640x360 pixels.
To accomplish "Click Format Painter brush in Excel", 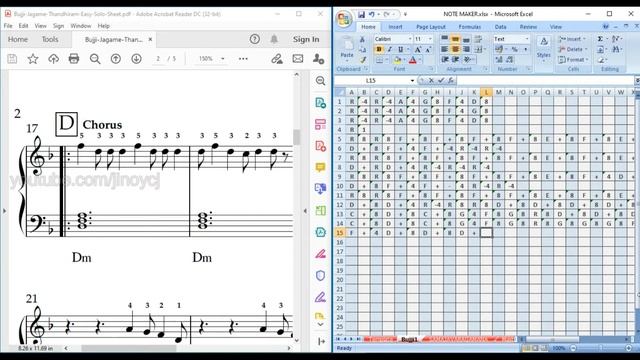I will coord(362,60).
